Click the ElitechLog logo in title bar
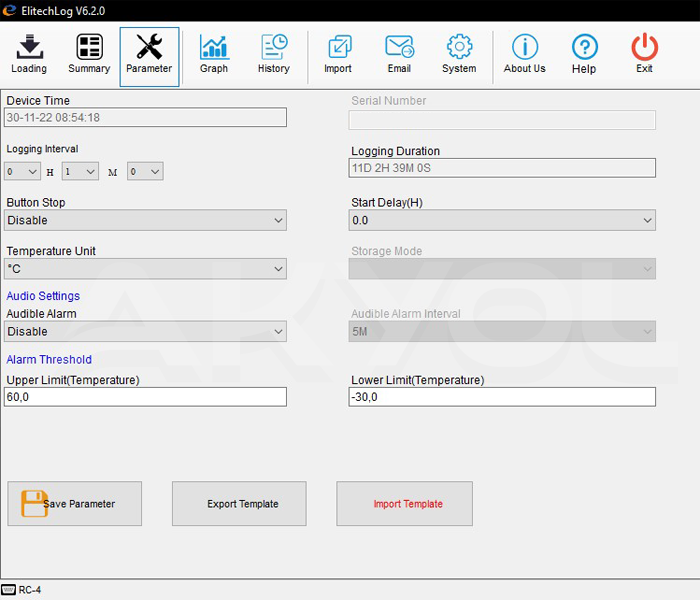 point(9,11)
